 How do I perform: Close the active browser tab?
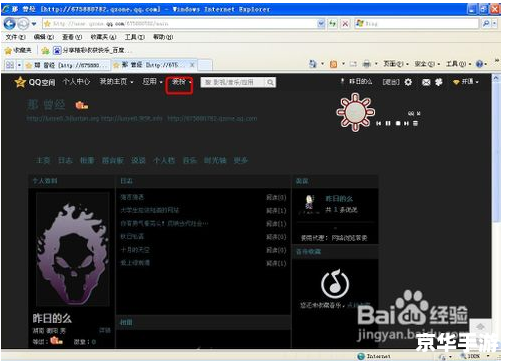pyautogui.click(x=192, y=65)
